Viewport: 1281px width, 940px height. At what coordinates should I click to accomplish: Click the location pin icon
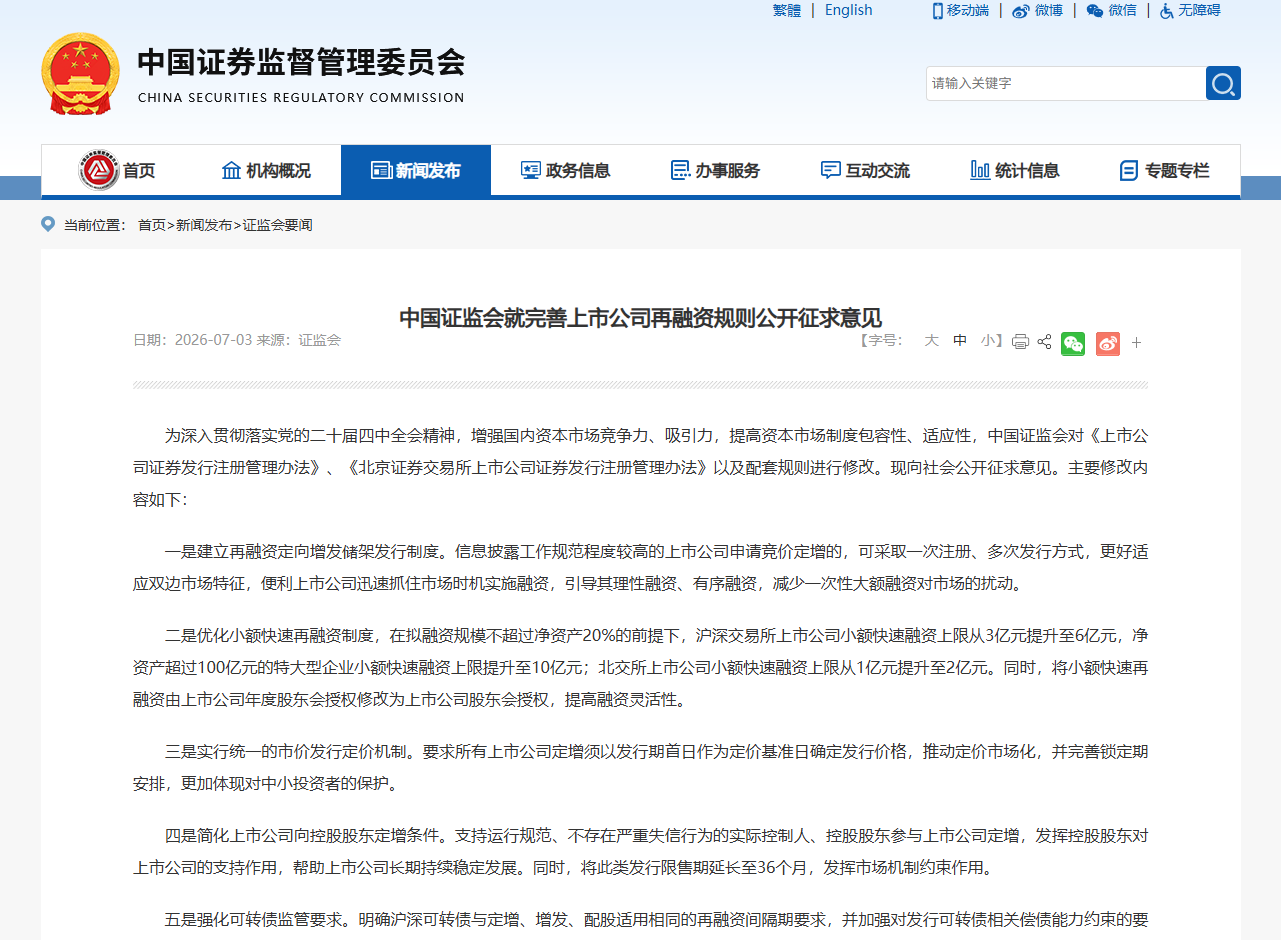(x=48, y=224)
